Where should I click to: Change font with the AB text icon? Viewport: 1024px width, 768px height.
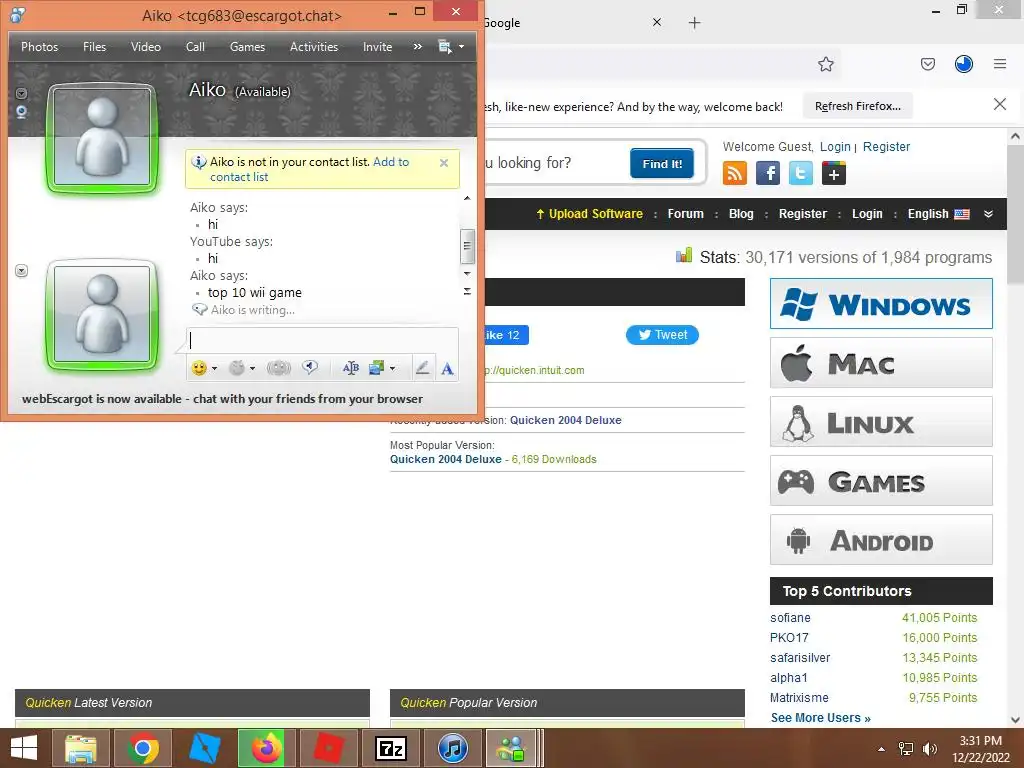pyautogui.click(x=351, y=368)
